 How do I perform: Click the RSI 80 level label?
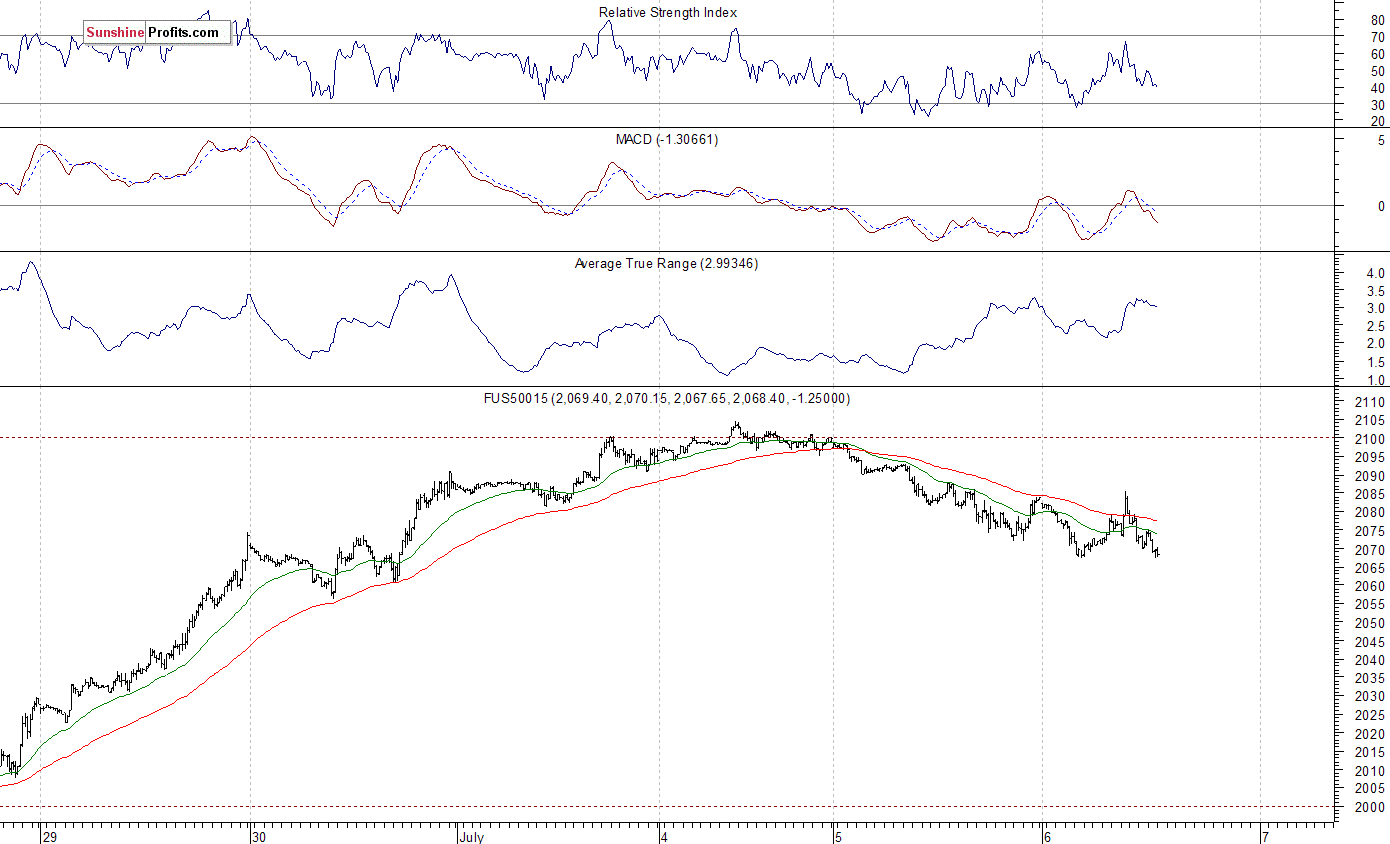pyautogui.click(x=1377, y=20)
